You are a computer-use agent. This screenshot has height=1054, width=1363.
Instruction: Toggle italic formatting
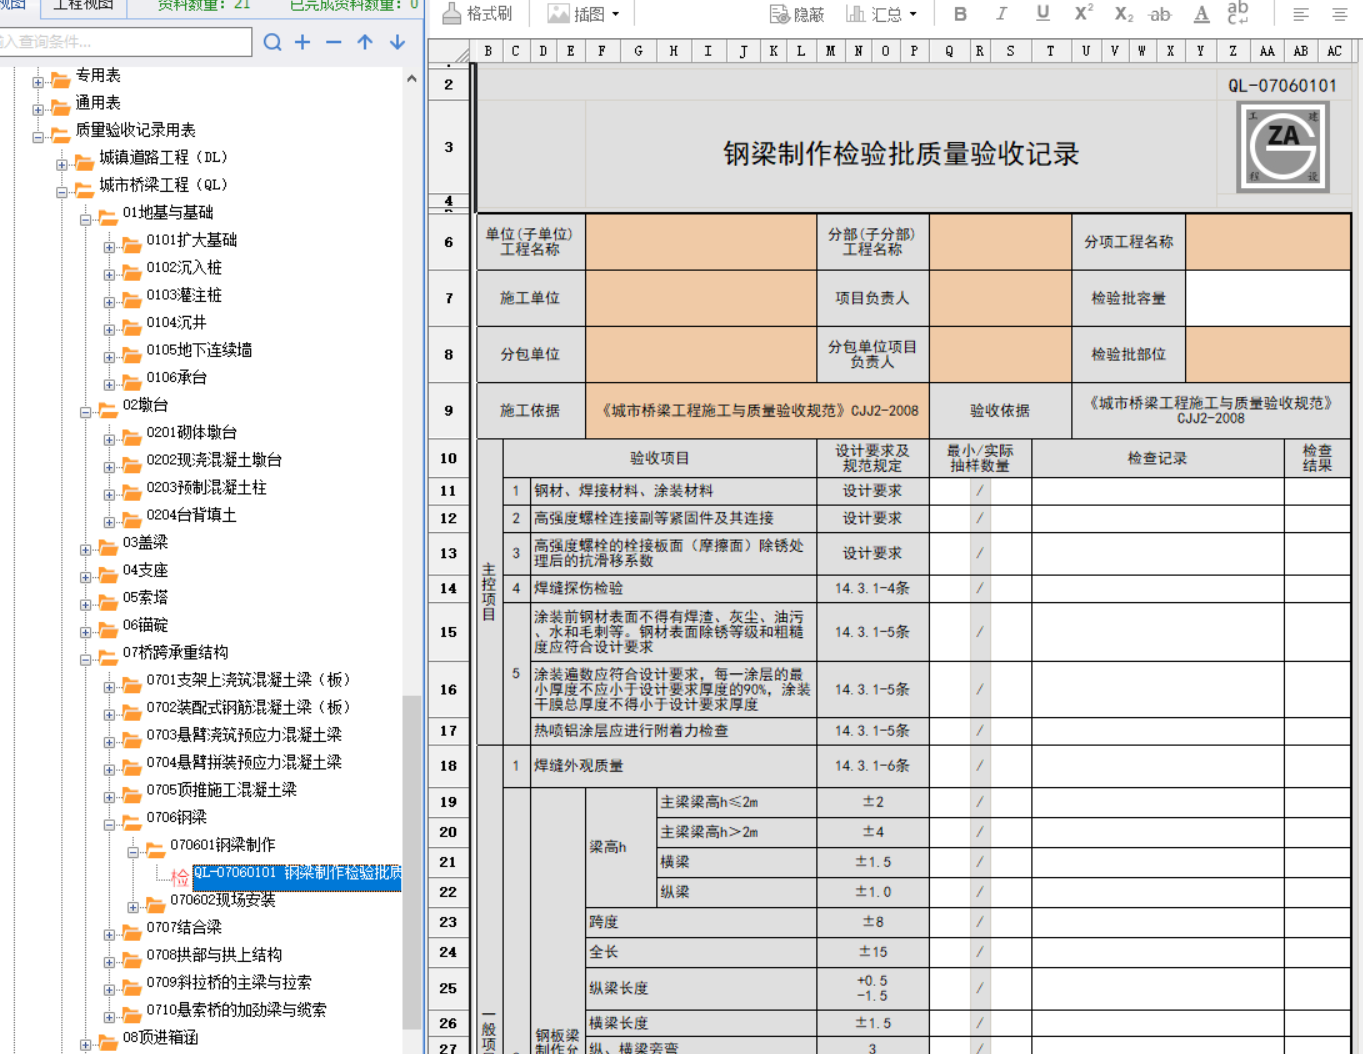click(1001, 14)
